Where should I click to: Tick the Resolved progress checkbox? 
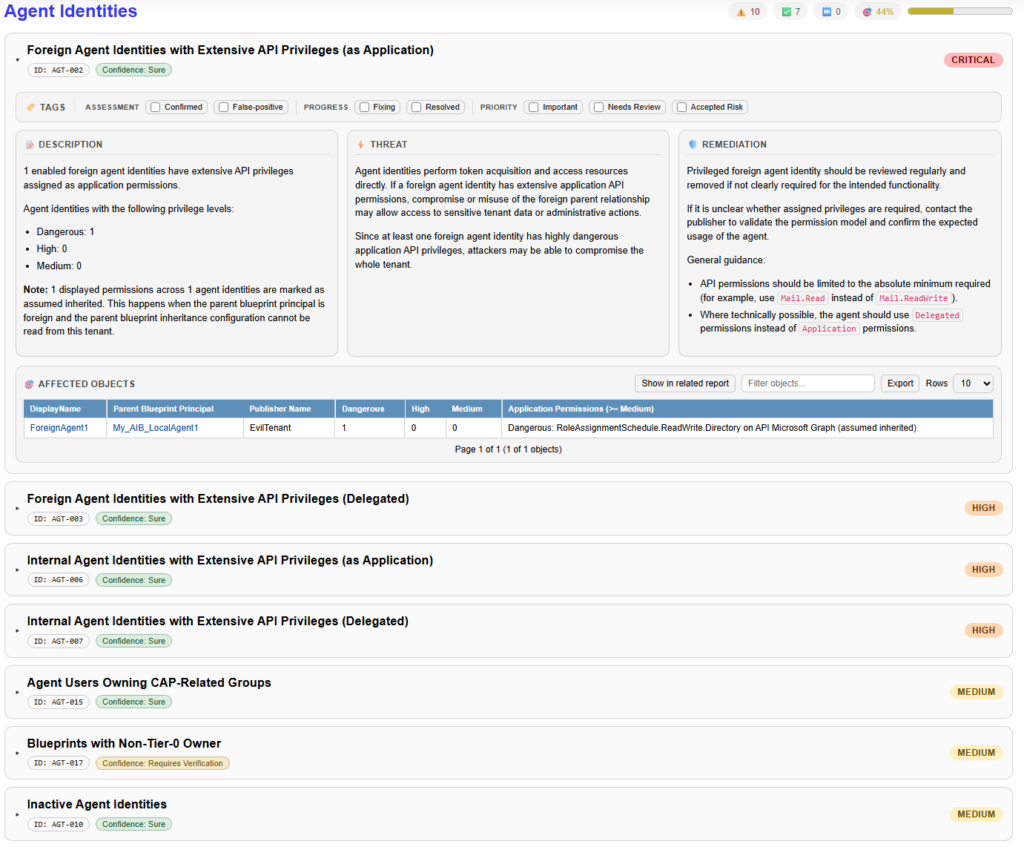point(416,107)
